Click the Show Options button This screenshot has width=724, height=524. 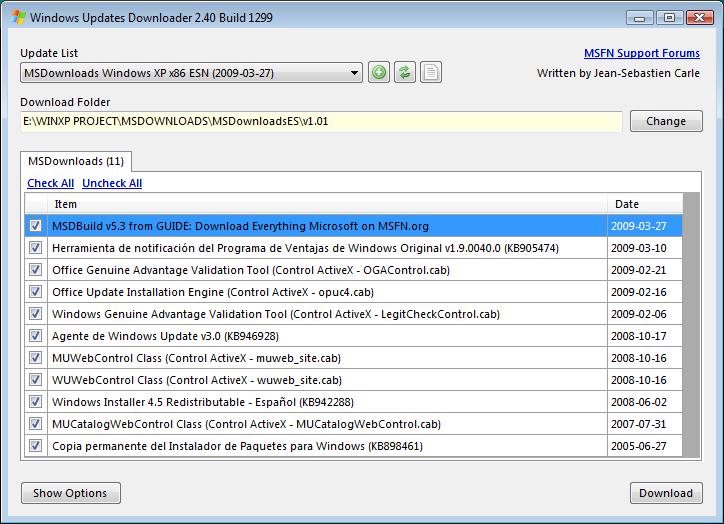71,493
